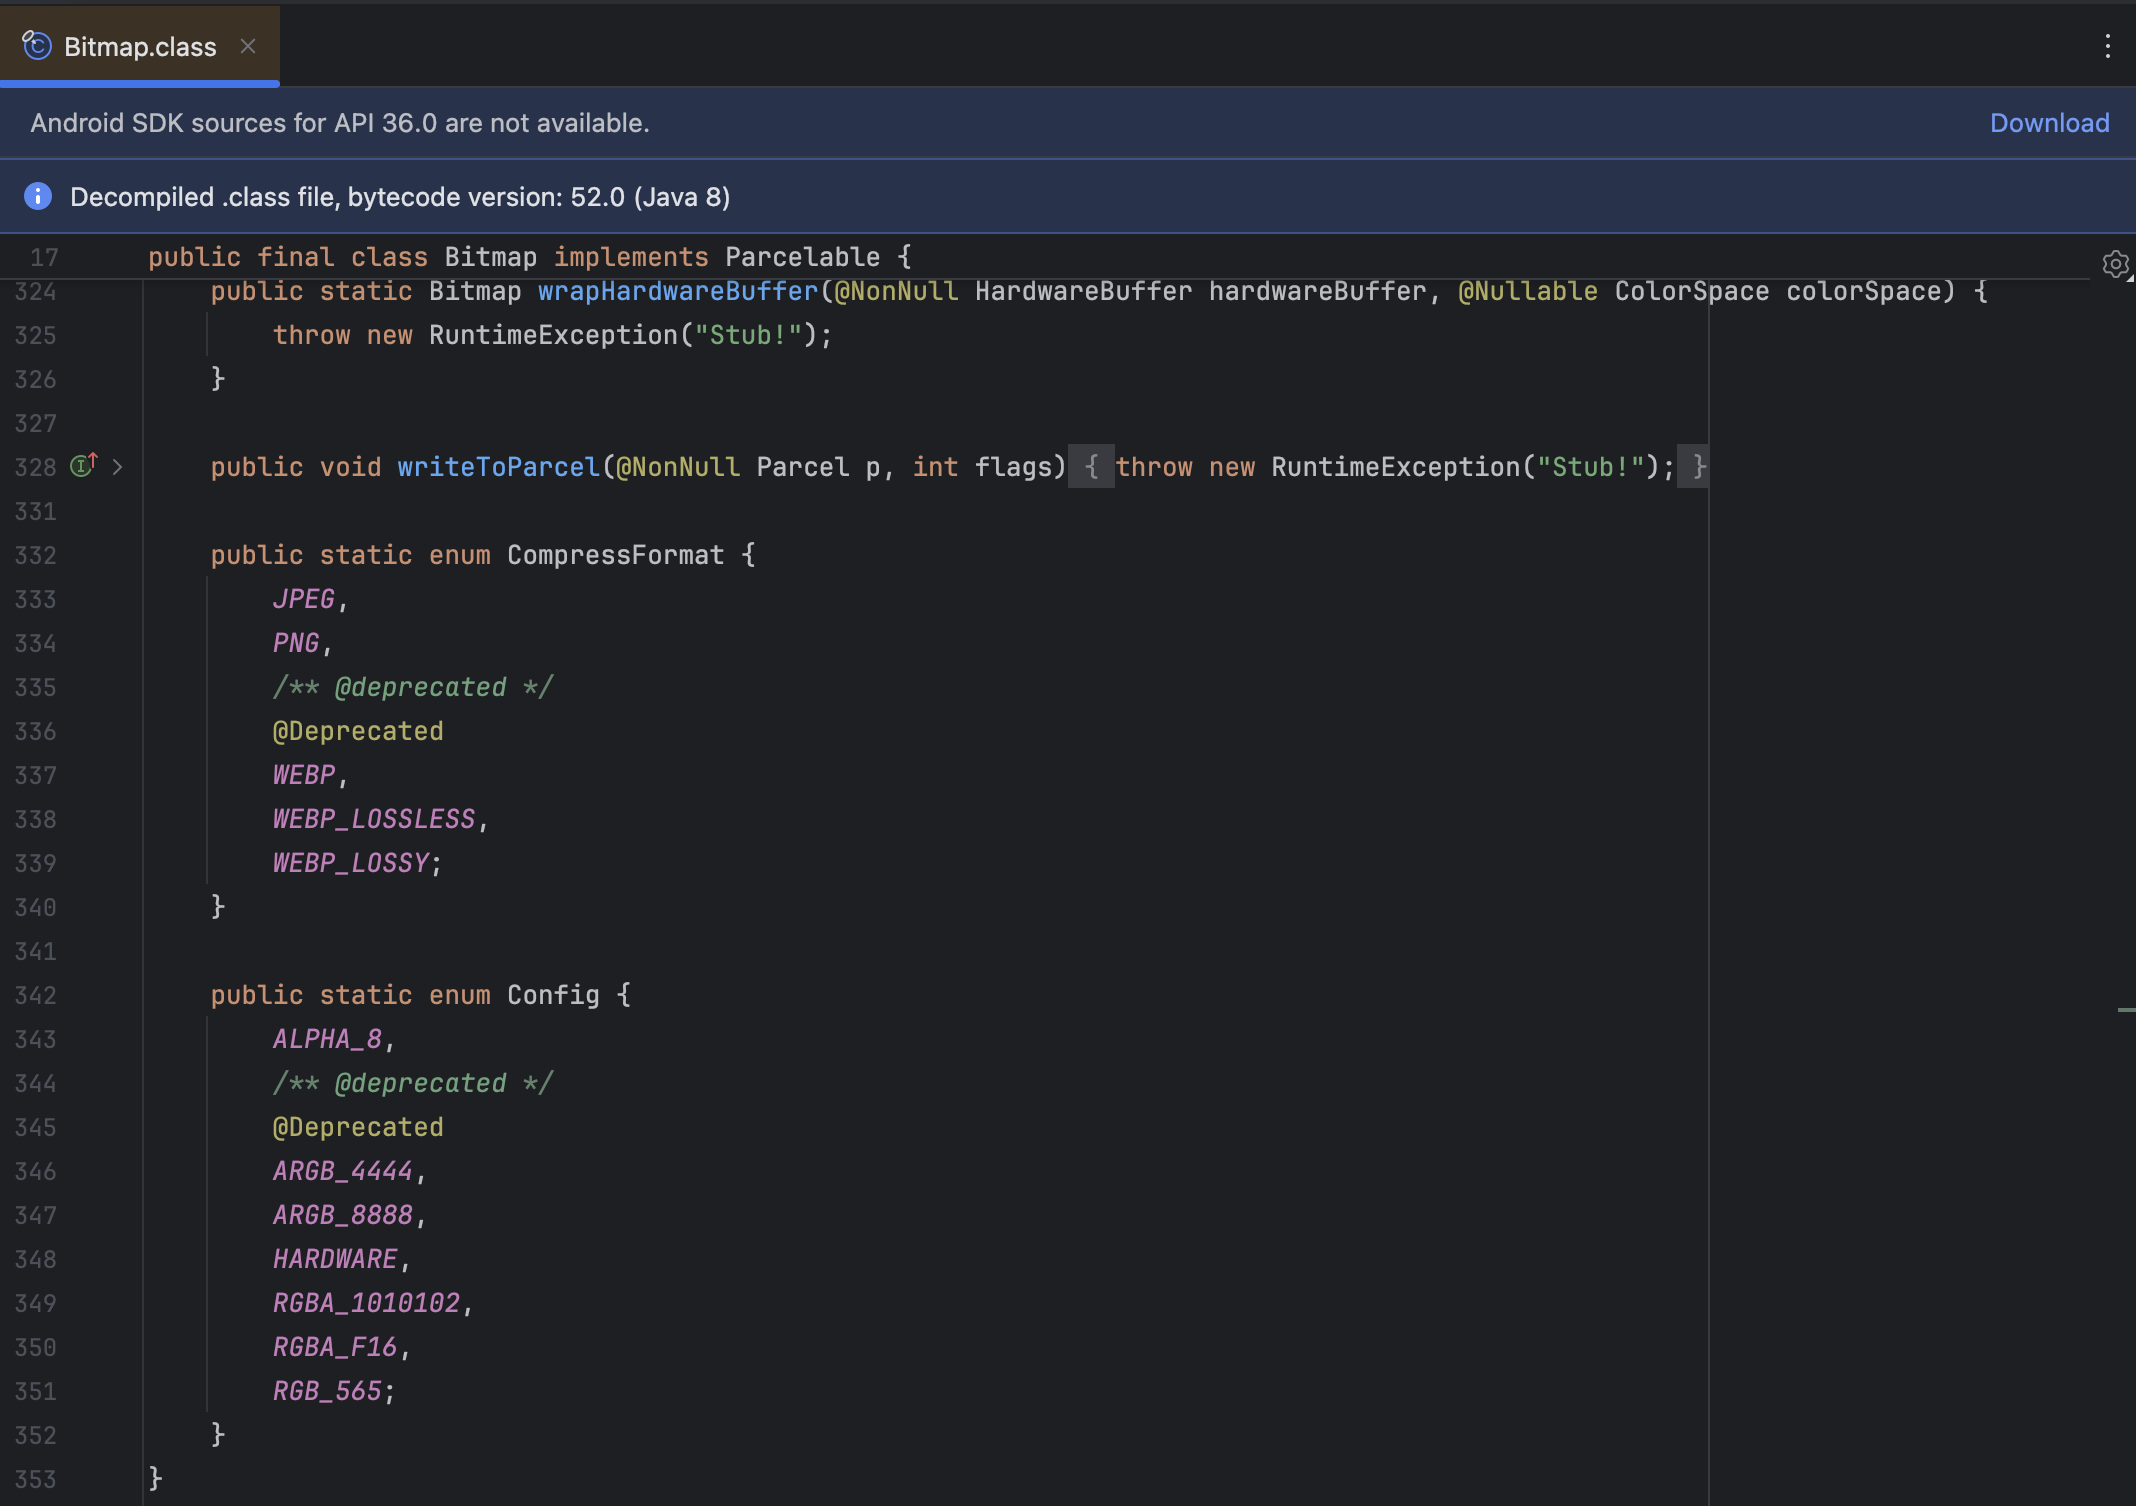The width and height of the screenshot is (2136, 1506).
Task: Open the gear icon at editor top-right
Action: click(2114, 264)
